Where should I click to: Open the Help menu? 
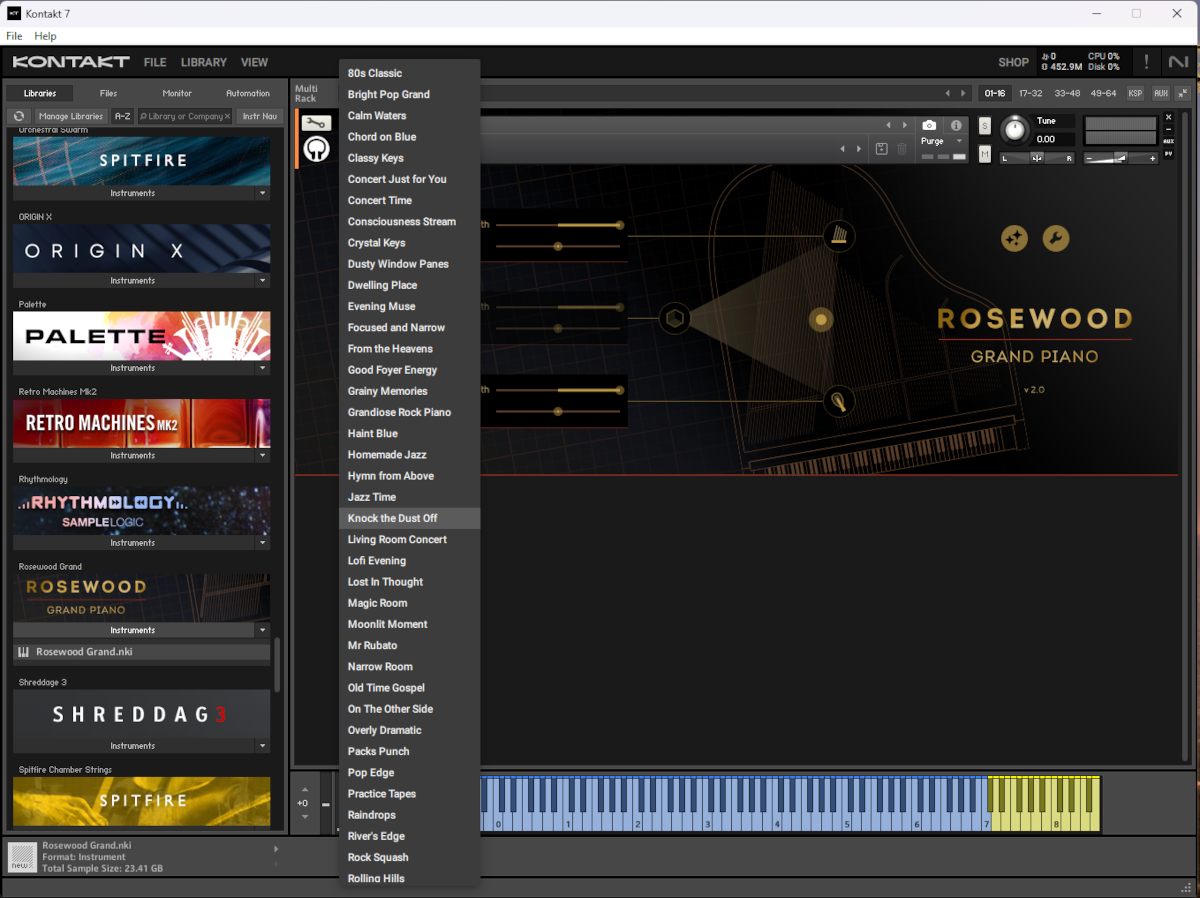[x=45, y=36]
